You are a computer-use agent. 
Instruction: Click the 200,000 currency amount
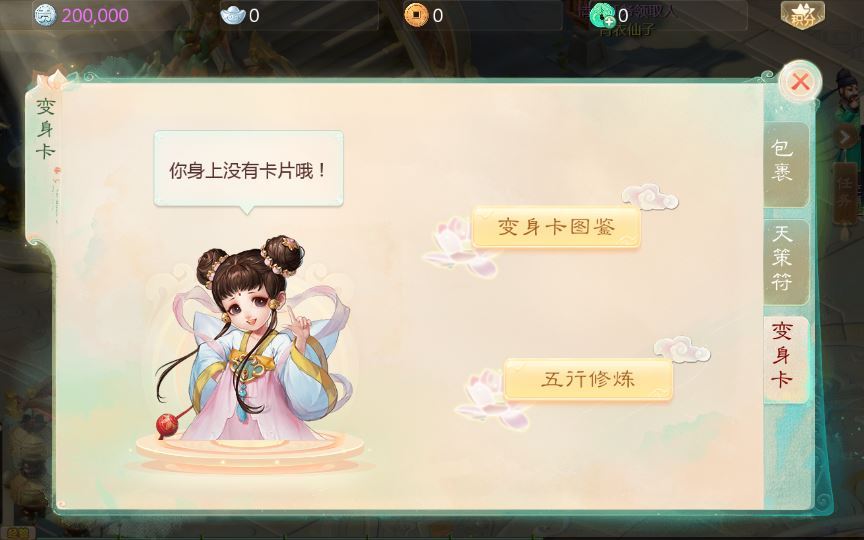tap(95, 15)
